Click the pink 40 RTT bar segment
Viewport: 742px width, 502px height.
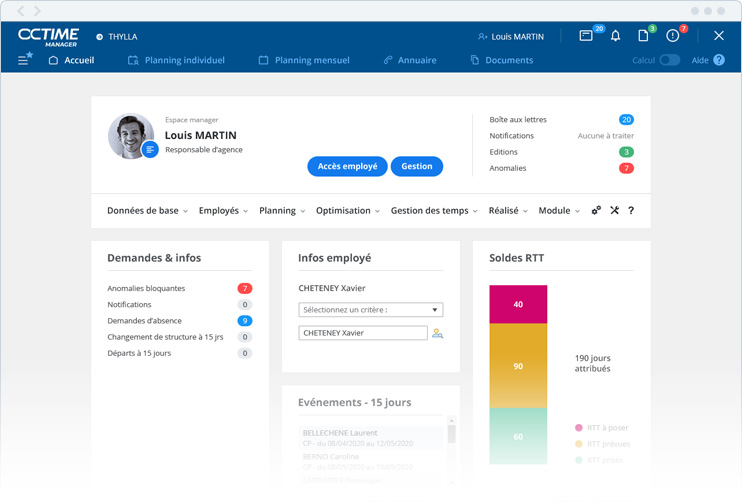click(x=518, y=304)
